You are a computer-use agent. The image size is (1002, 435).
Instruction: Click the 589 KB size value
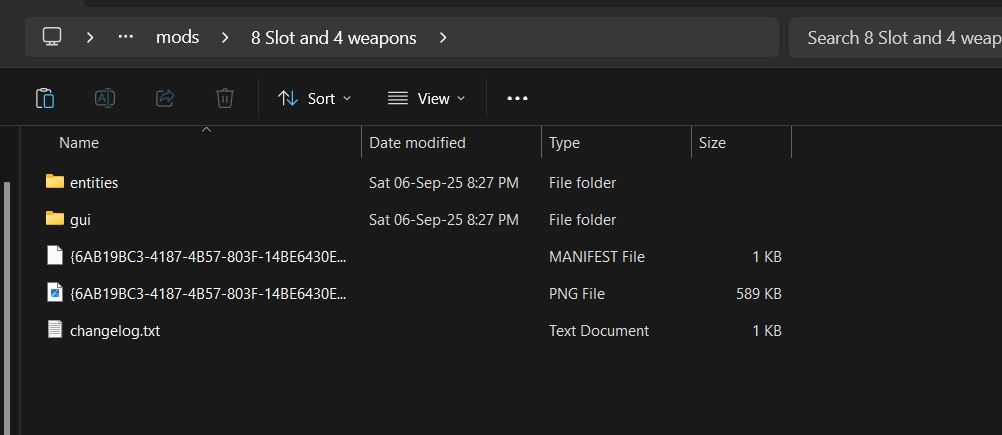pyautogui.click(x=759, y=294)
